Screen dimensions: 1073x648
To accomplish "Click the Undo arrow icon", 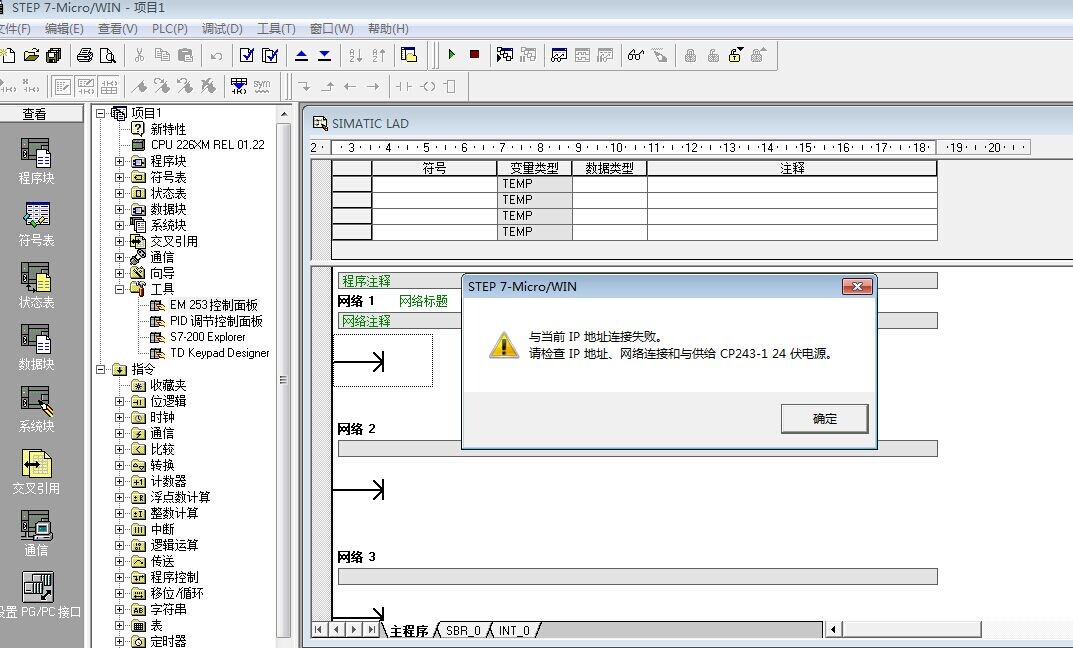I will click(x=216, y=56).
